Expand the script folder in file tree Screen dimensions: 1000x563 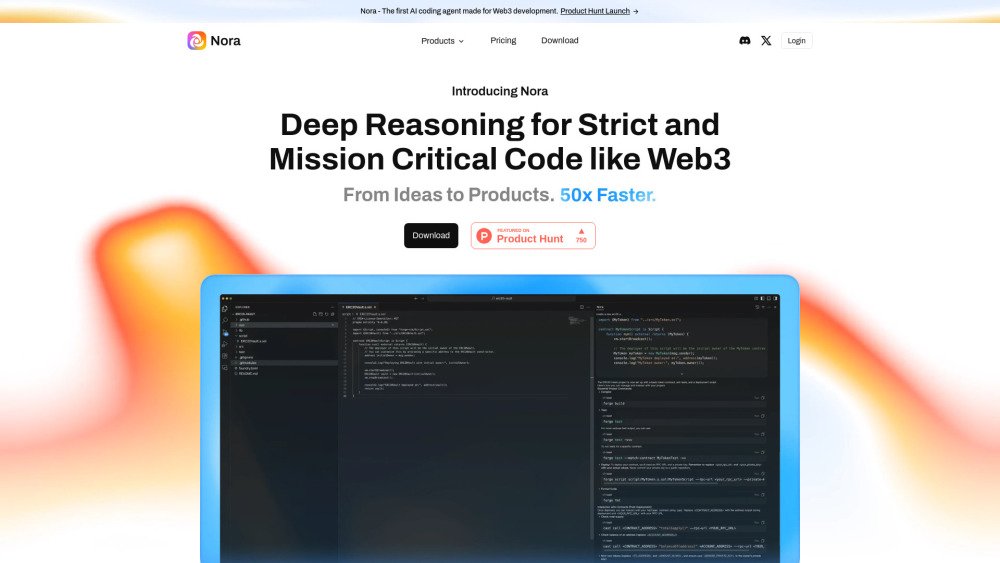click(243, 336)
